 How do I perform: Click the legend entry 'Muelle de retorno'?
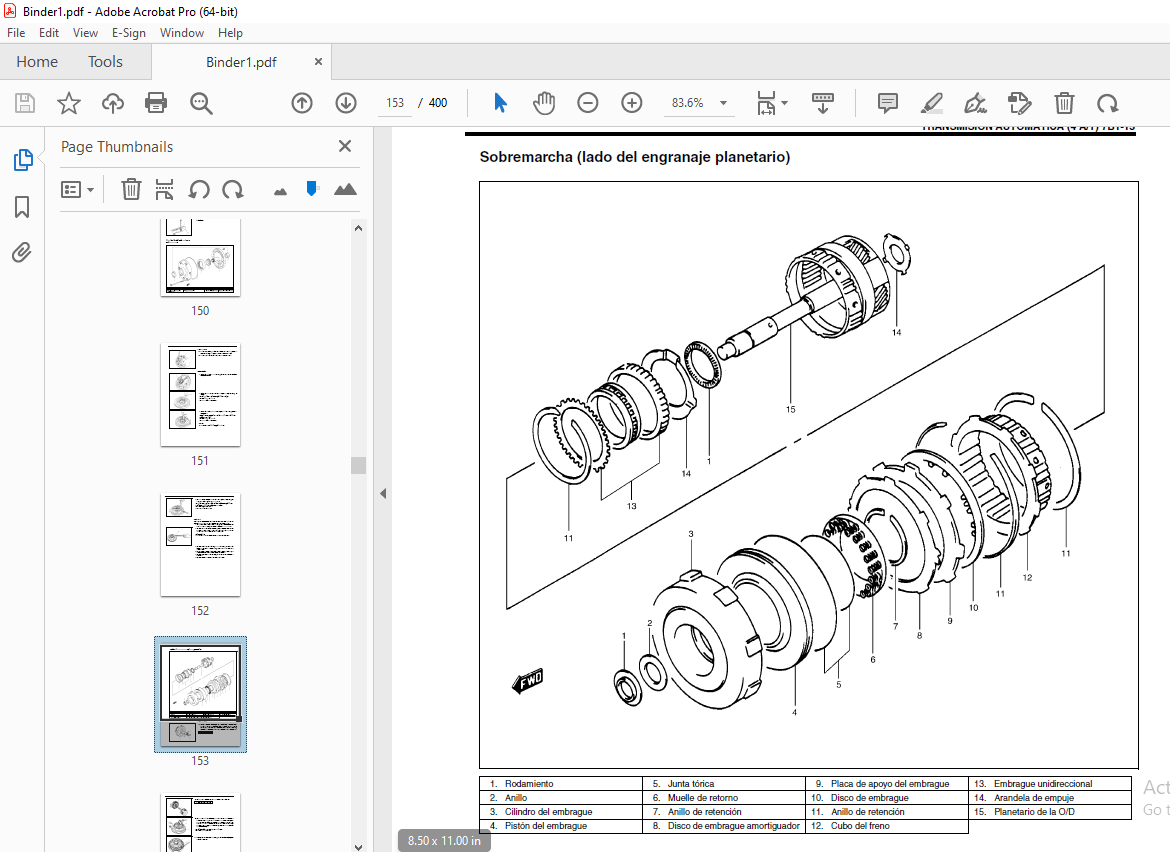coord(703,798)
